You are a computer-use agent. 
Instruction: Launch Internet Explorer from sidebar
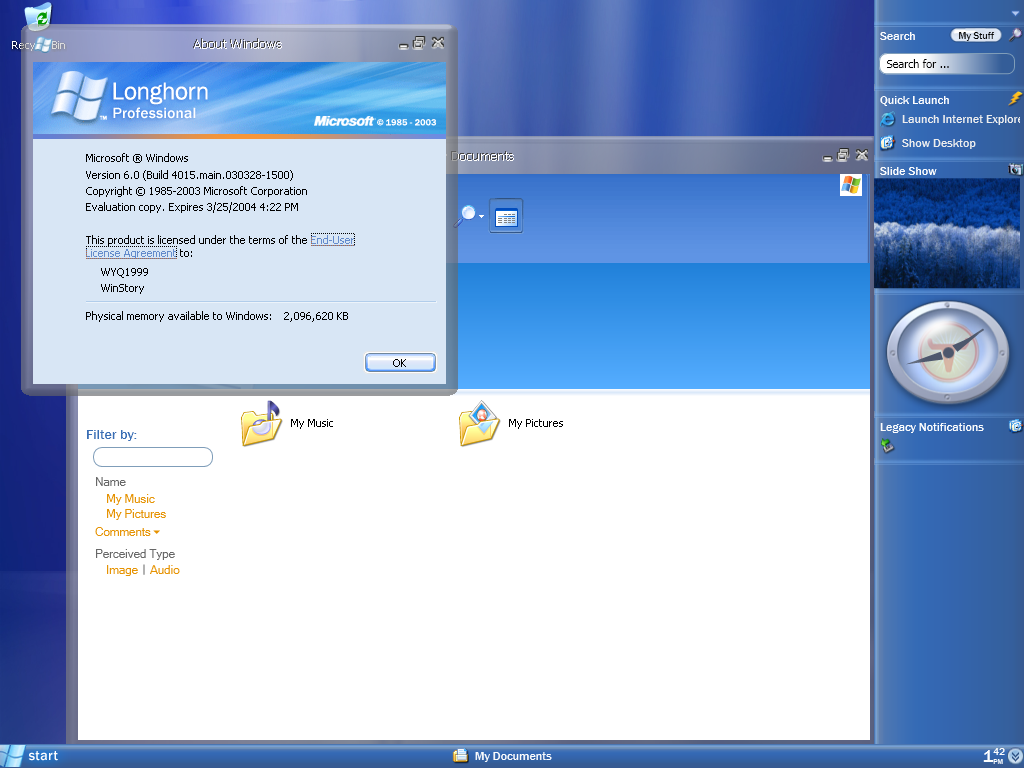[951, 120]
